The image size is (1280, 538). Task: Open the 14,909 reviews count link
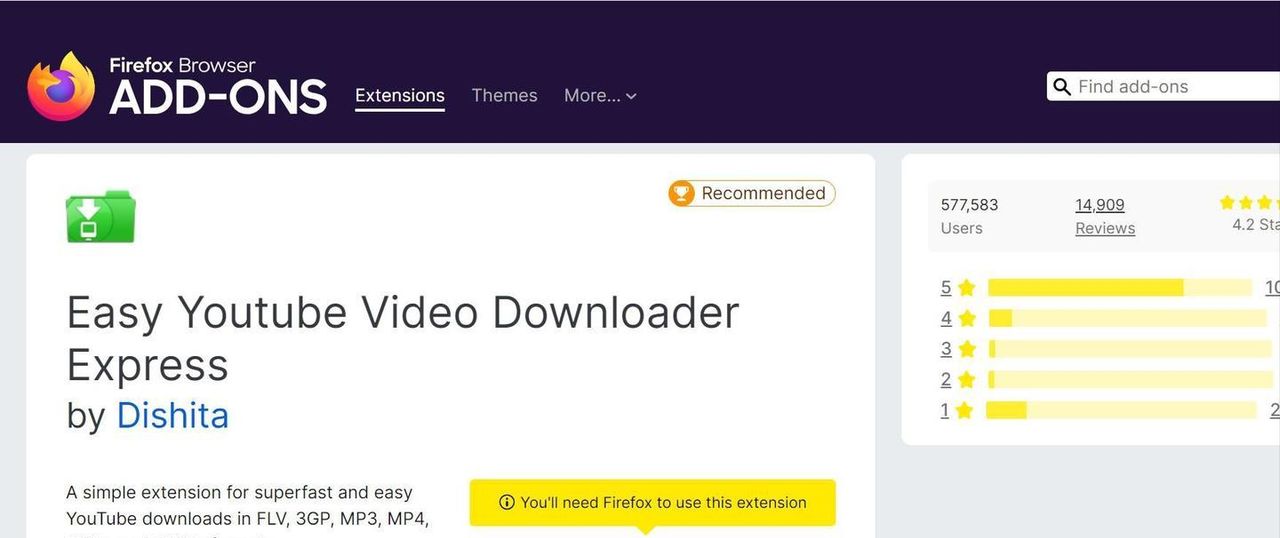coord(1100,205)
